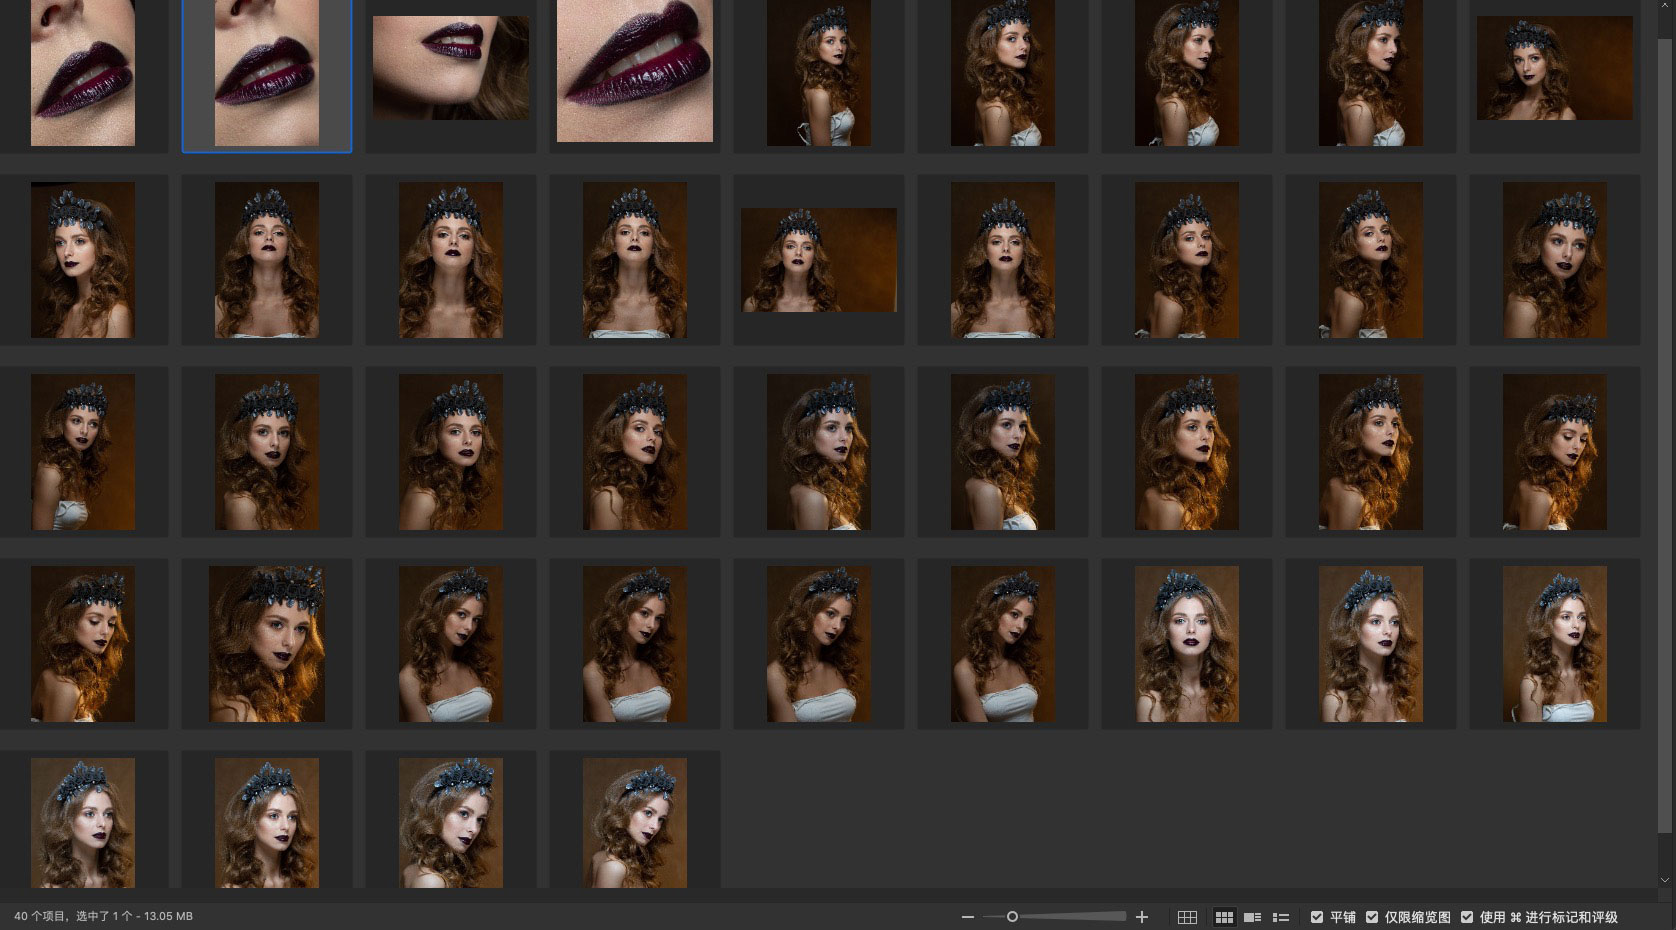Select the landscape portrait thumbnail ending top row
Screen dimensions: 1676x930
coord(1555,68)
